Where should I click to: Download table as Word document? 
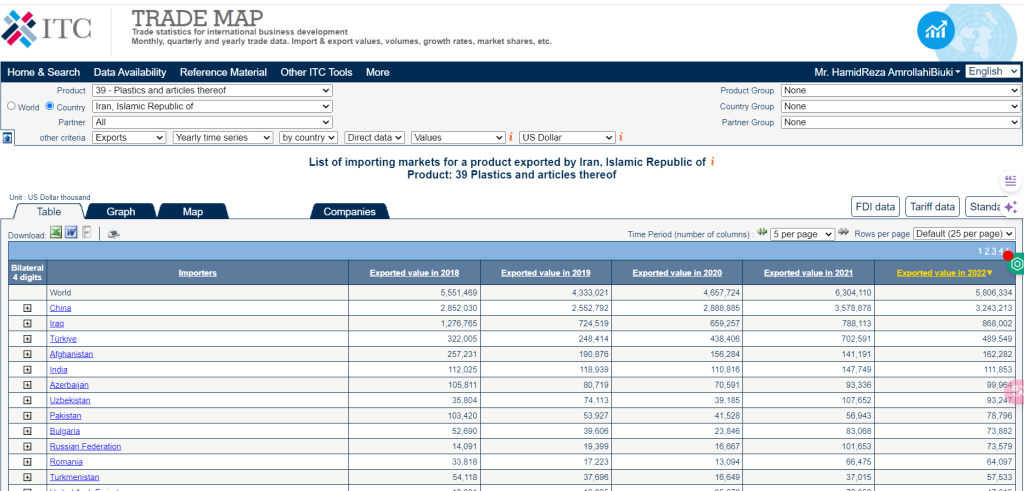71,232
